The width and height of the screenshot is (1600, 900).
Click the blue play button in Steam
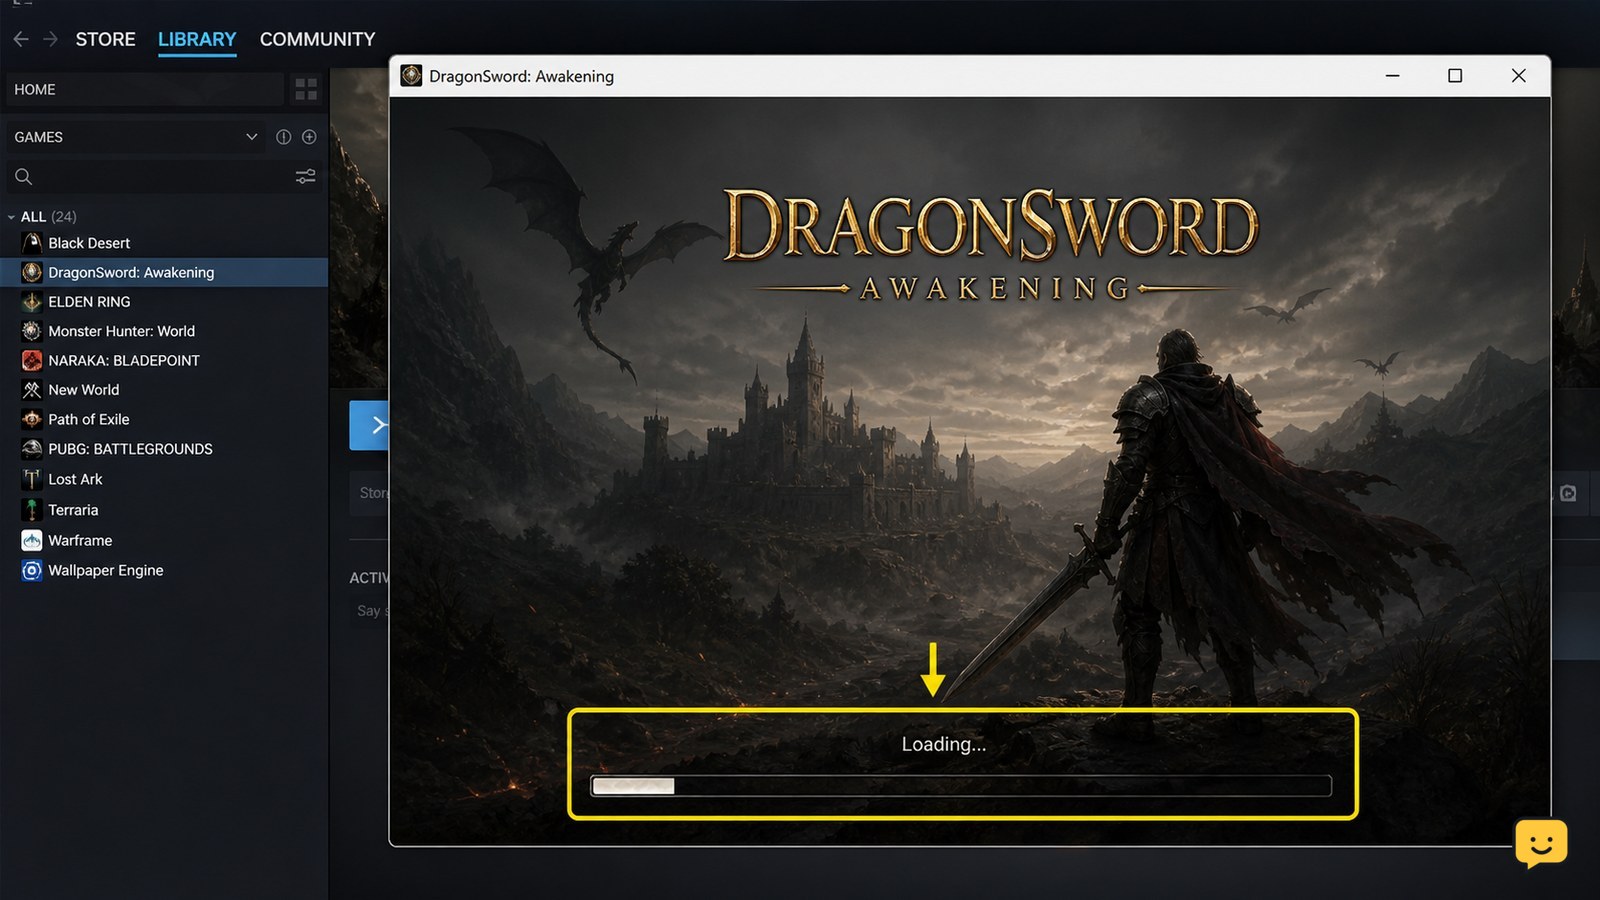tap(369, 425)
